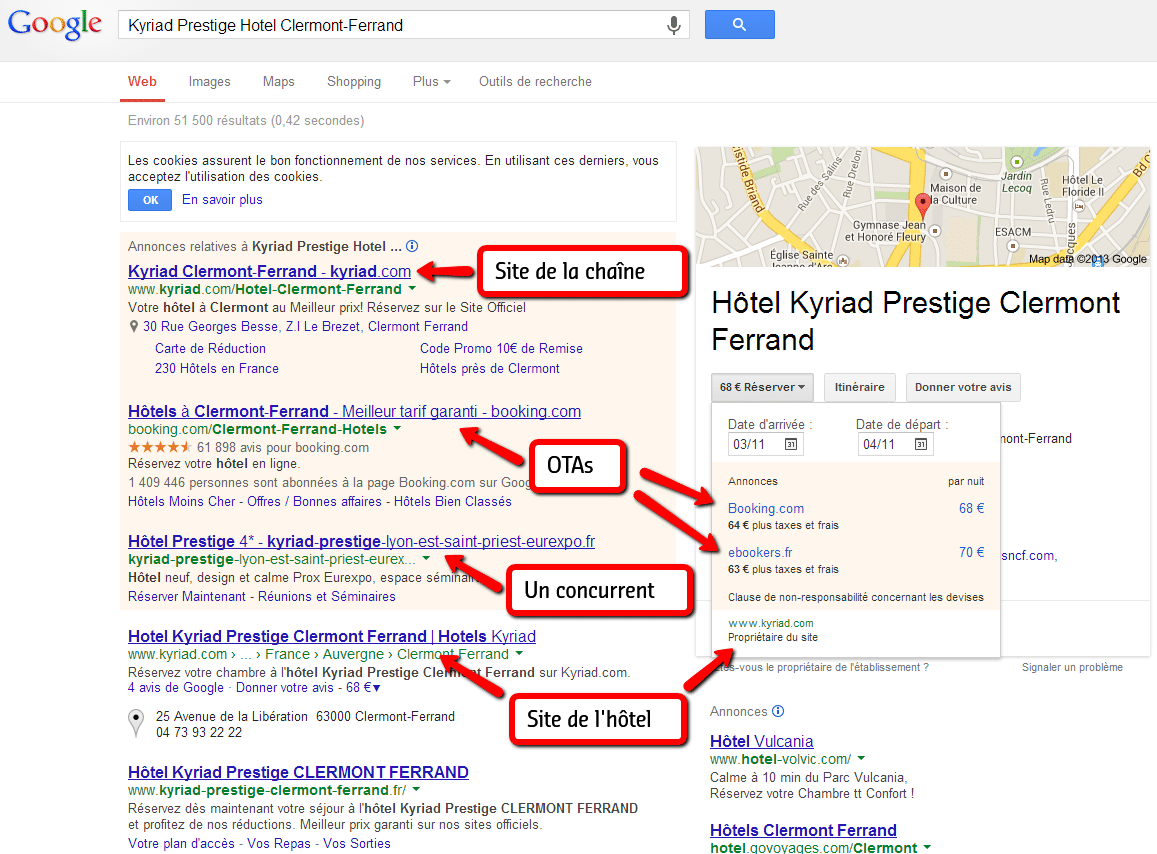Open the departure date calendar icon
Viewport: 1157px width, 854px height.
[921, 444]
